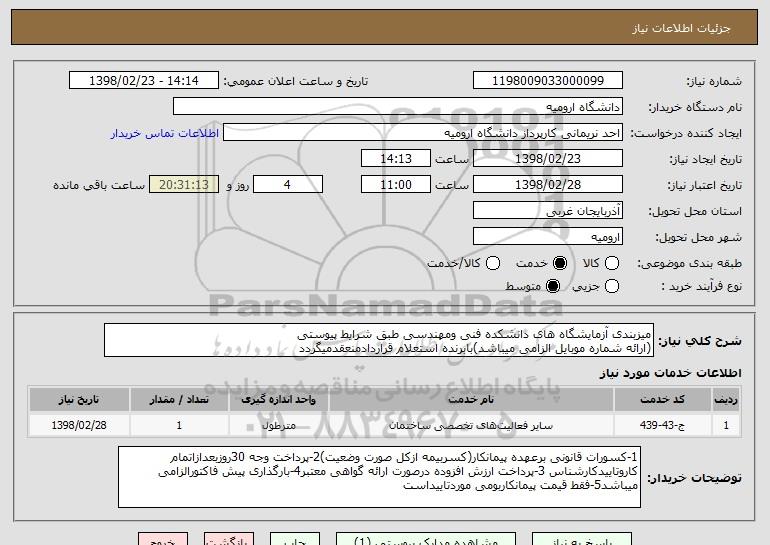Screen dimensions: 770x545
Task: Choose the متوسط purchase type radio
Action: coord(552,286)
